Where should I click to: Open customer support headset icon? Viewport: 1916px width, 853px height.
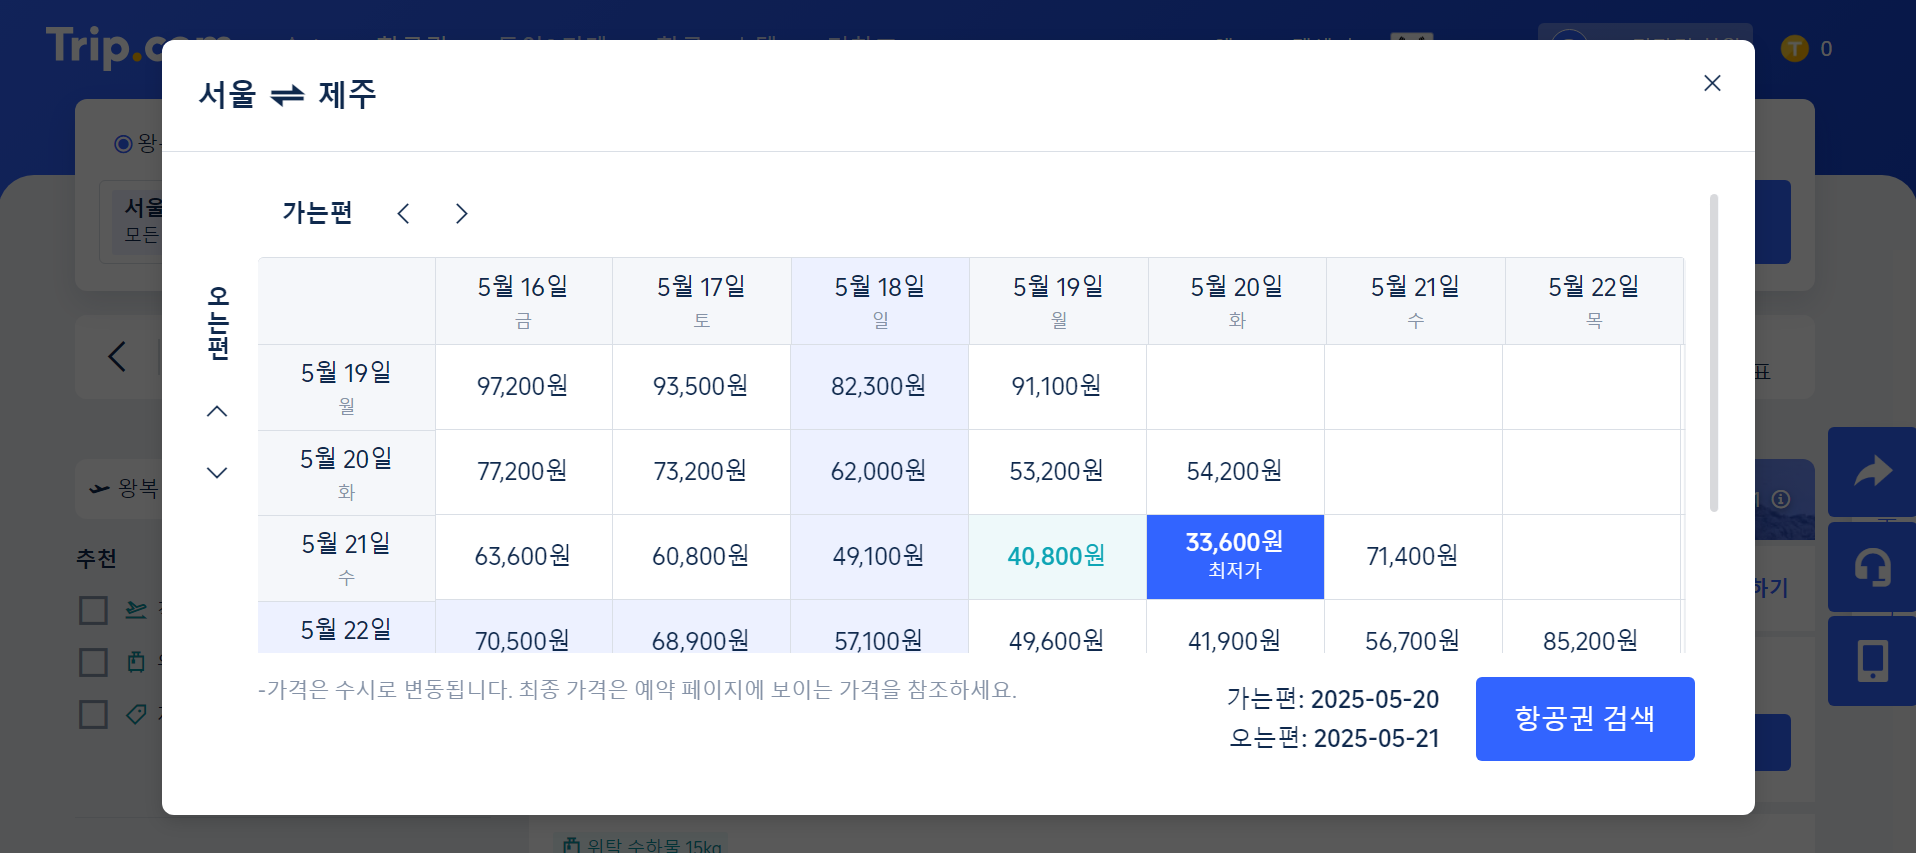(x=1873, y=567)
